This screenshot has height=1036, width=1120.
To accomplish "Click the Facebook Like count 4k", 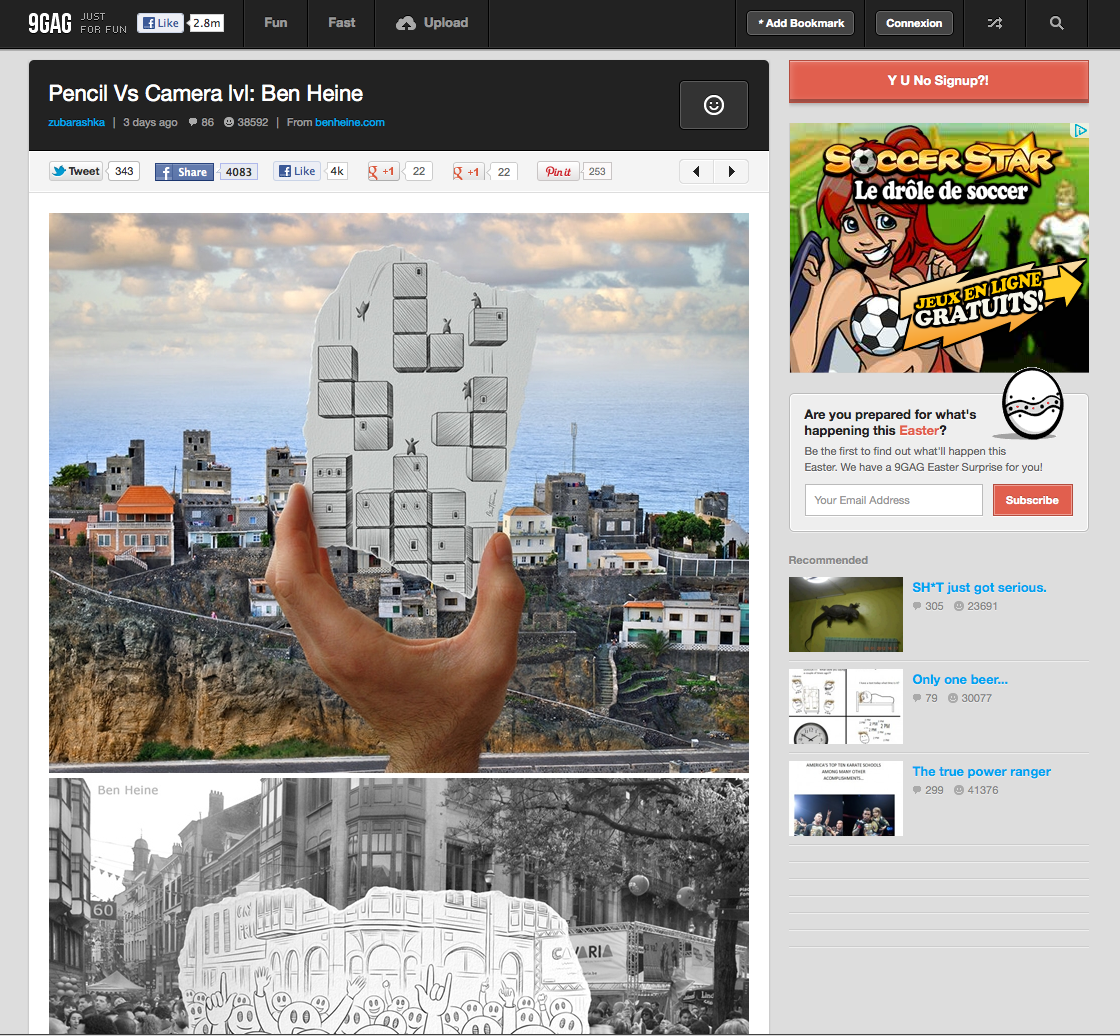I will tap(336, 171).
